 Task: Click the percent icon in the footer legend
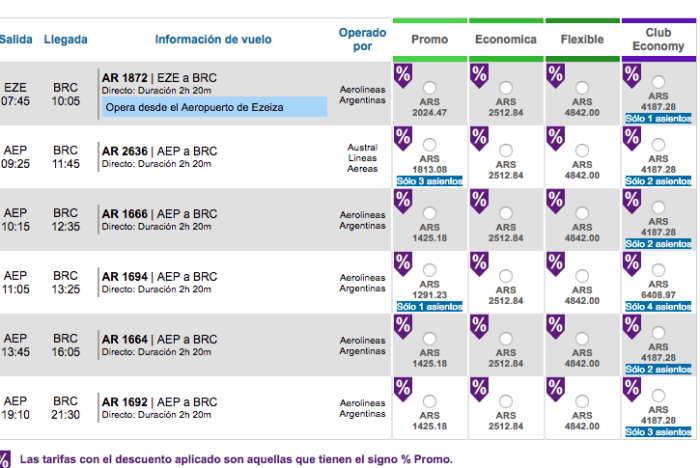pos(5,459)
